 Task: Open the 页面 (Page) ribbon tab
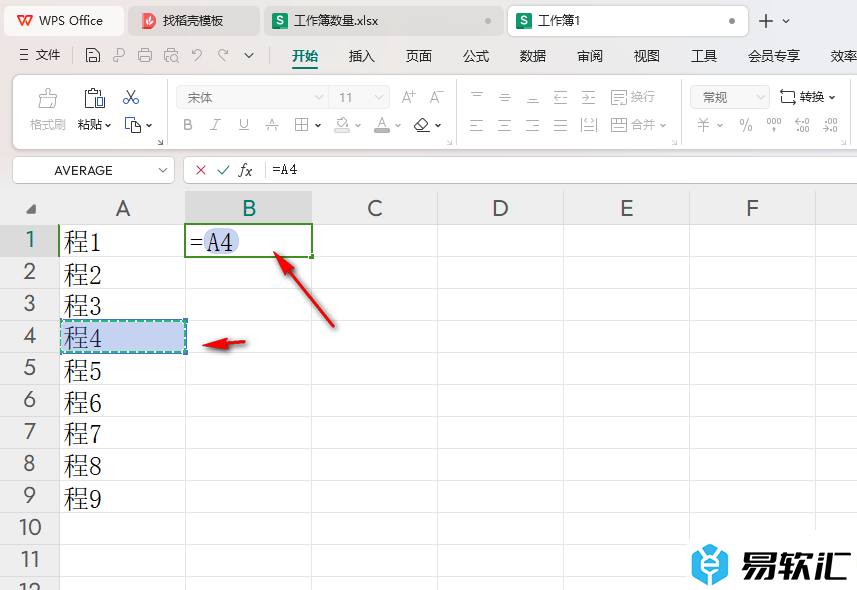coord(419,56)
